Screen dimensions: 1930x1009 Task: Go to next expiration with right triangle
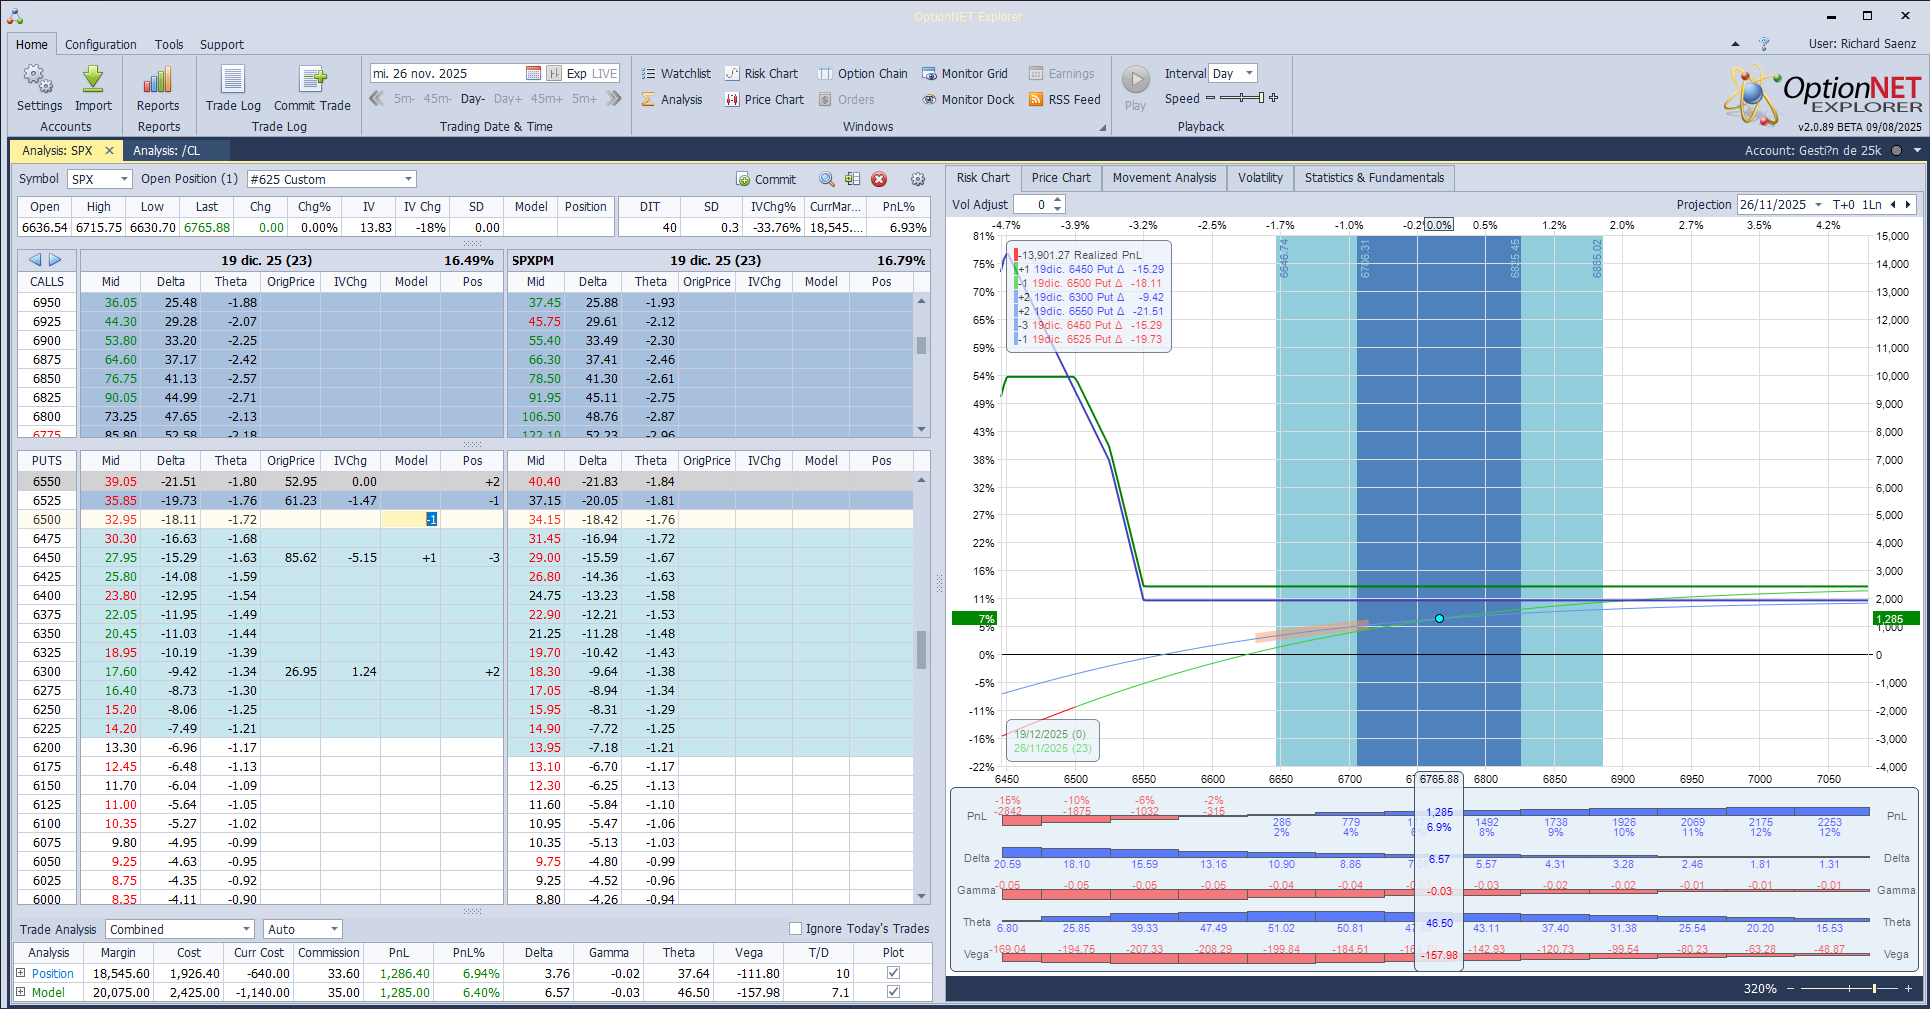coord(55,260)
